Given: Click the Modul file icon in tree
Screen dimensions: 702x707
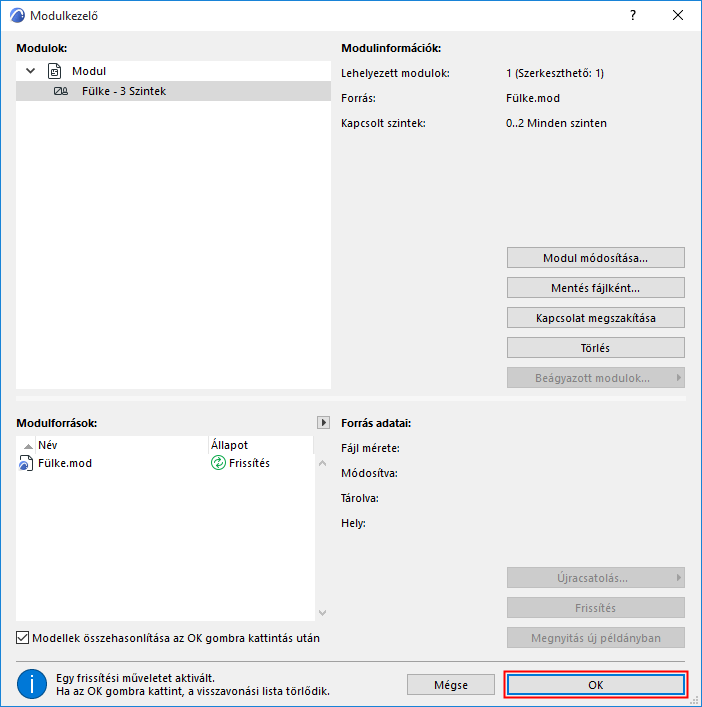Looking at the screenshot, I should 55,71.
